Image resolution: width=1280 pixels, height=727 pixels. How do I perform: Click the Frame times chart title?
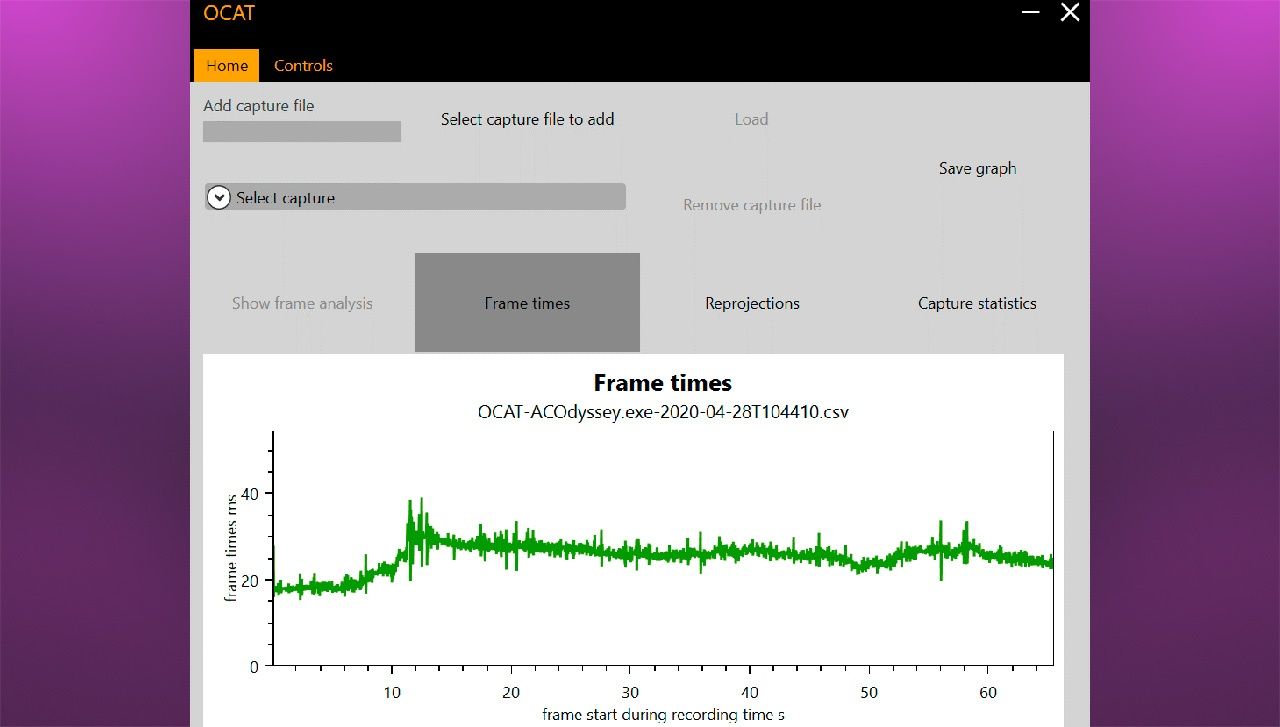pos(662,383)
